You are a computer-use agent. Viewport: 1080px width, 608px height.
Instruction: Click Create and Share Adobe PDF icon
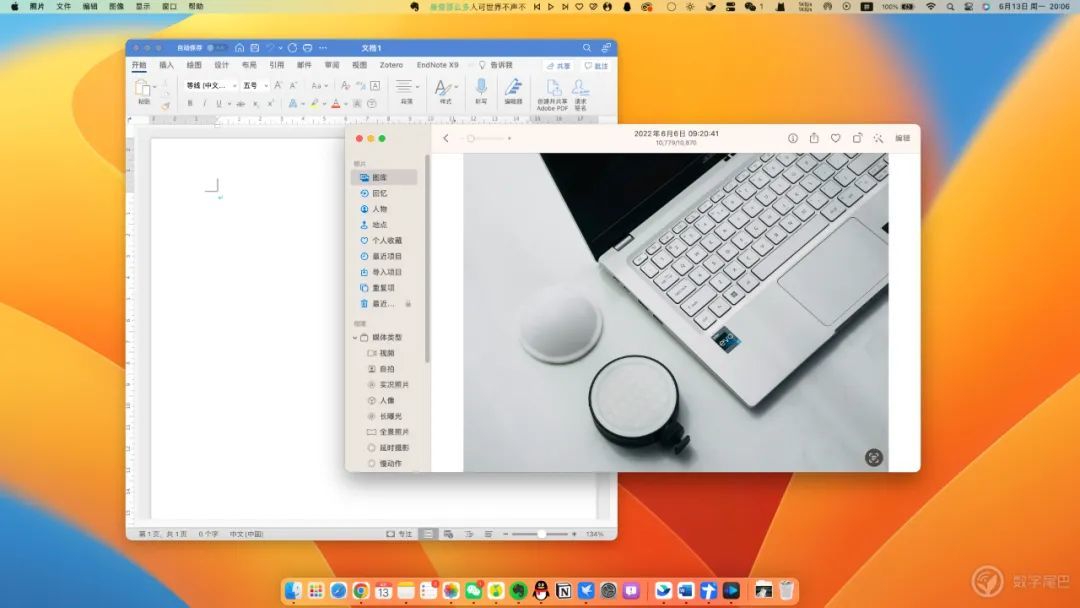[x=553, y=87]
